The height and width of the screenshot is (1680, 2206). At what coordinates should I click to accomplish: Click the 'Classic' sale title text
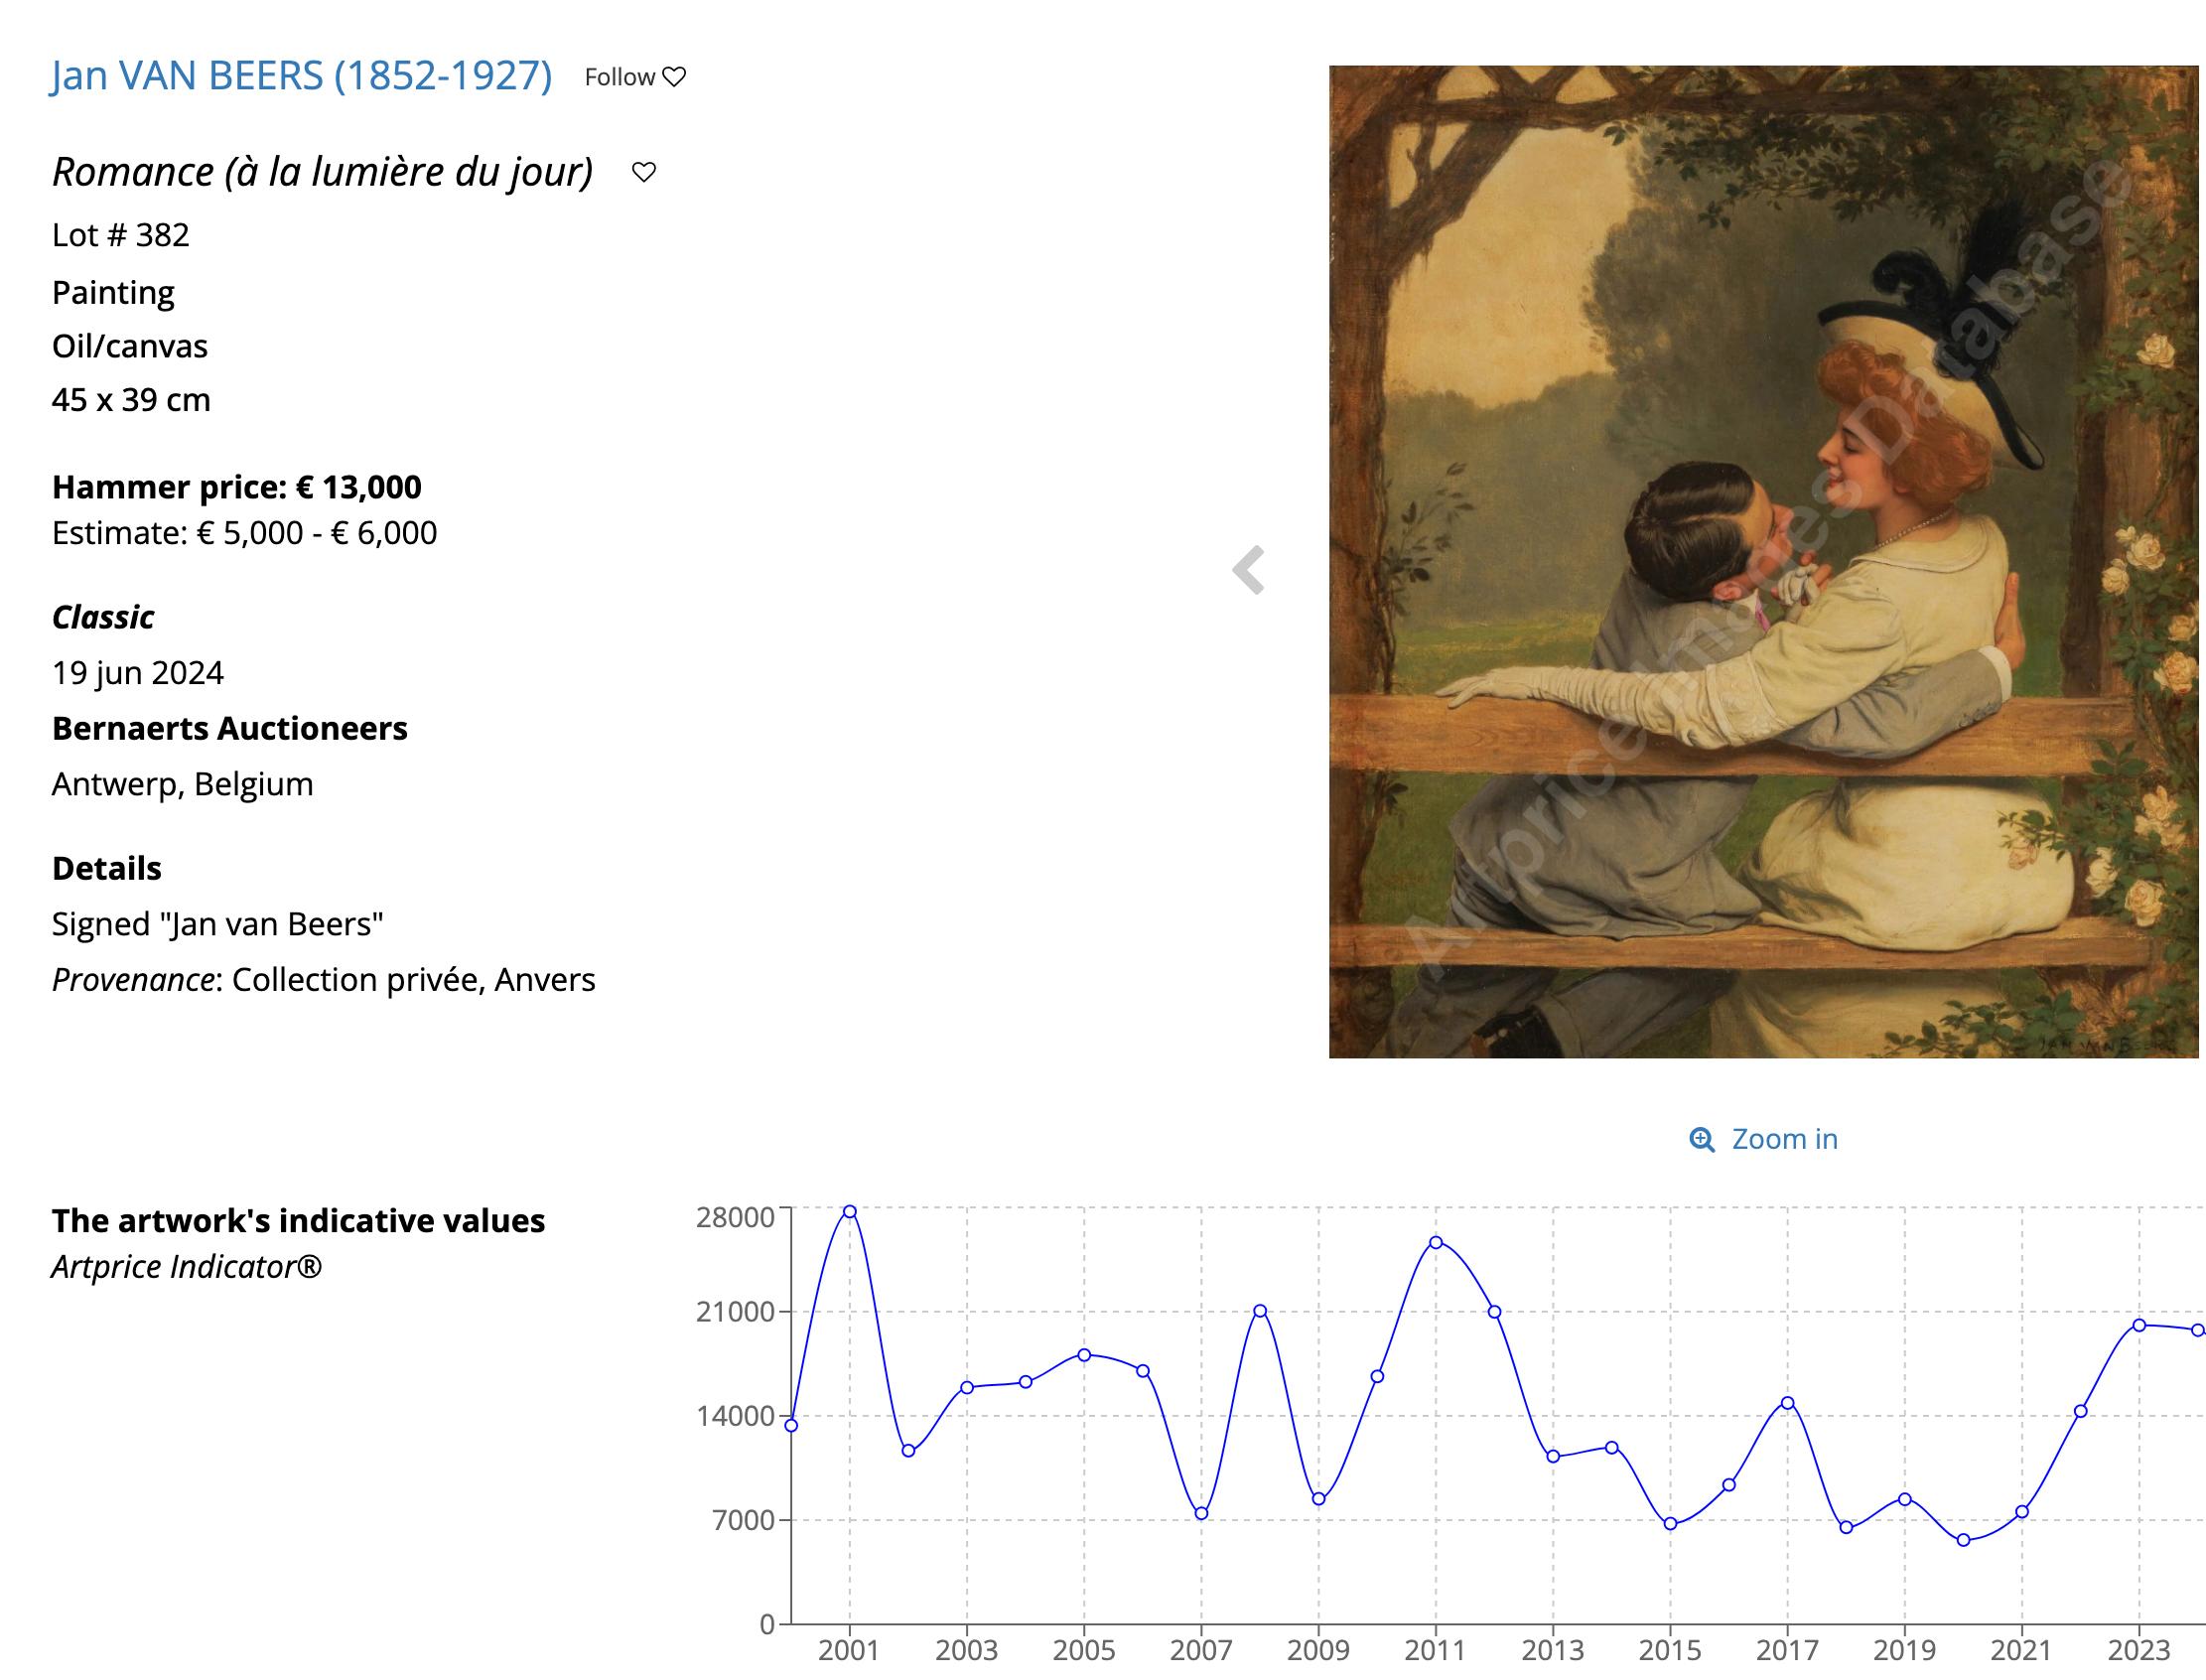point(103,617)
